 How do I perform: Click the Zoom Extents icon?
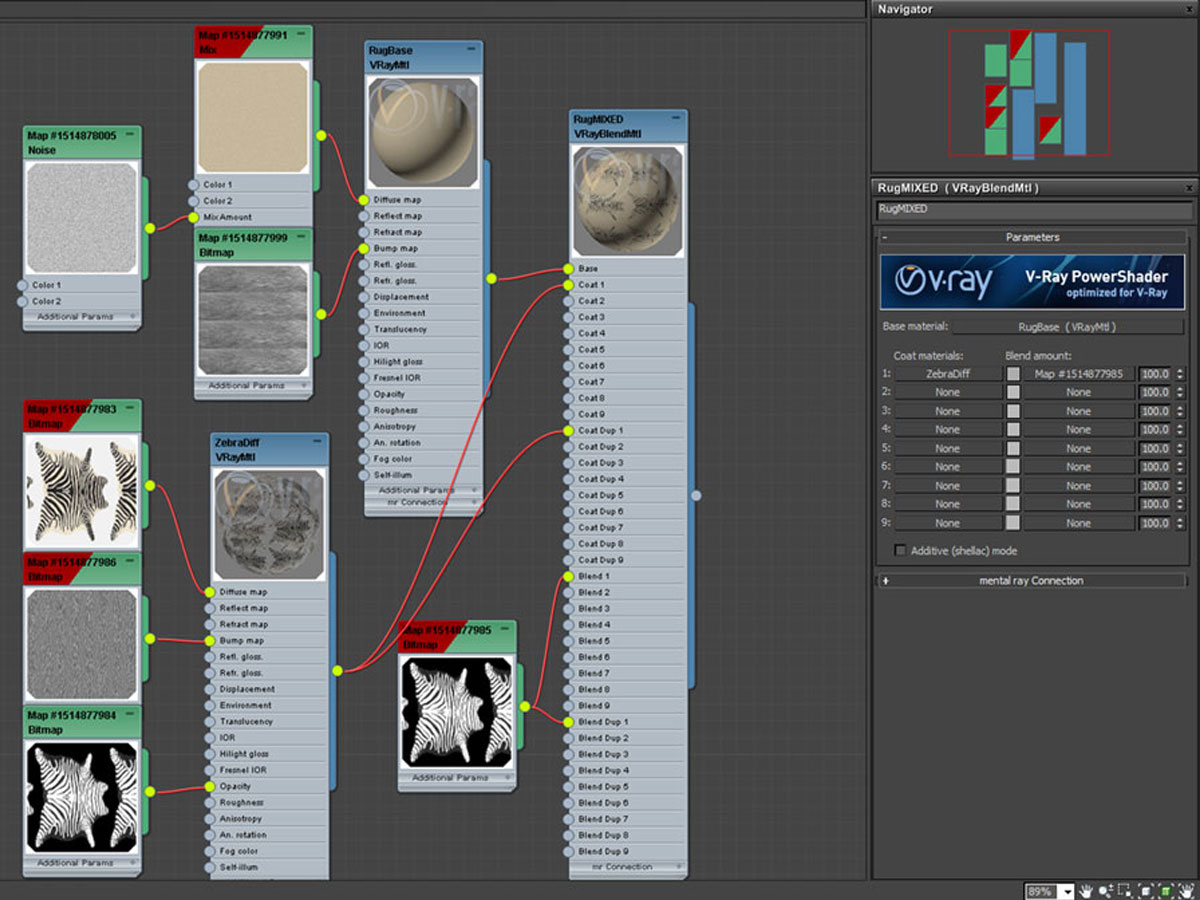click(x=1146, y=890)
